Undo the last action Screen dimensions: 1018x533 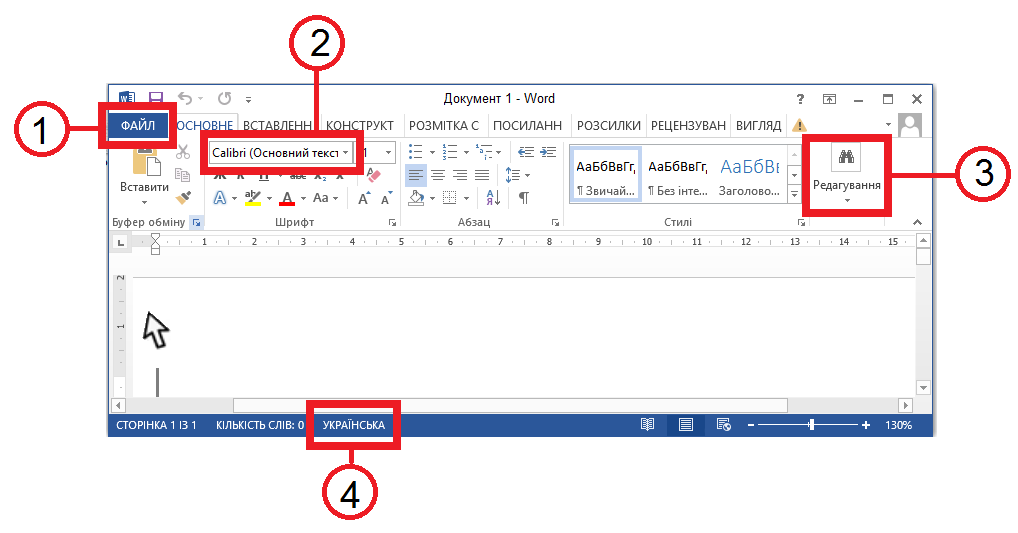(186, 99)
